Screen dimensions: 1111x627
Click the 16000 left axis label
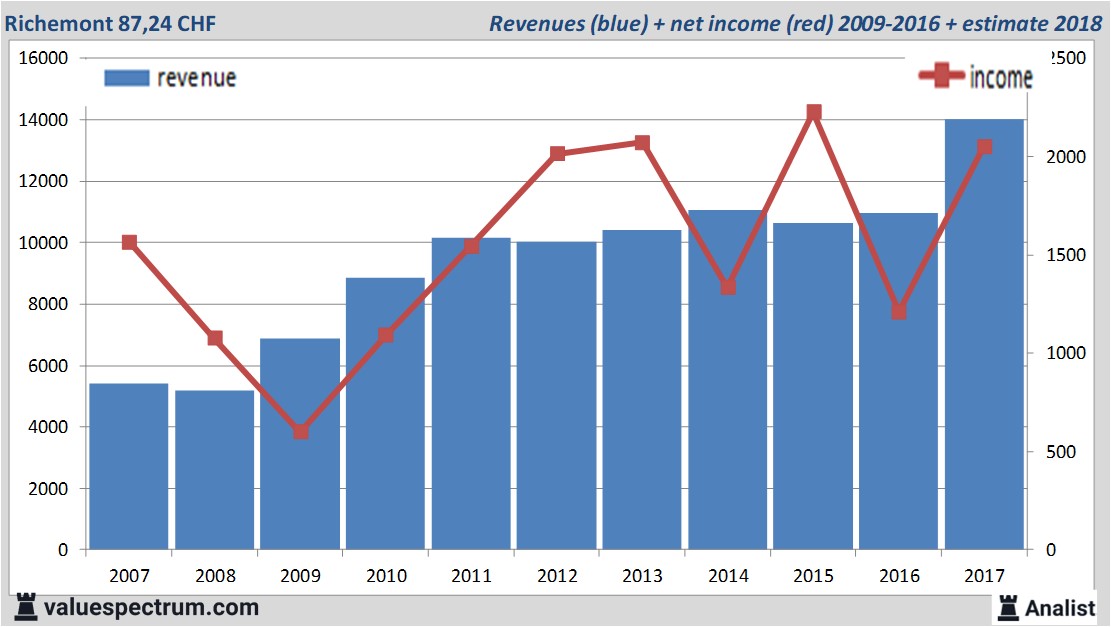click(x=44, y=58)
